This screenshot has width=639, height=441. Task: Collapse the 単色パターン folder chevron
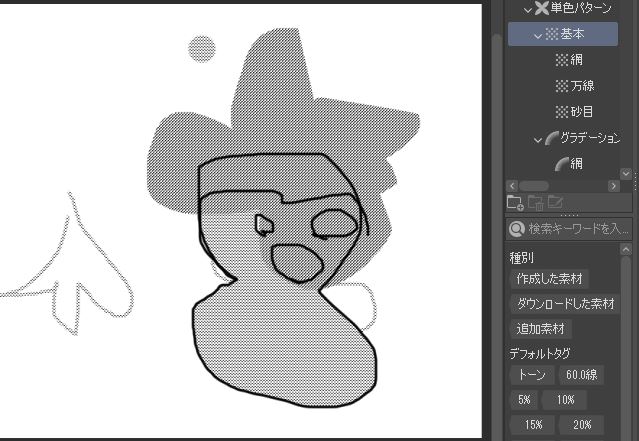tap(528, 9)
